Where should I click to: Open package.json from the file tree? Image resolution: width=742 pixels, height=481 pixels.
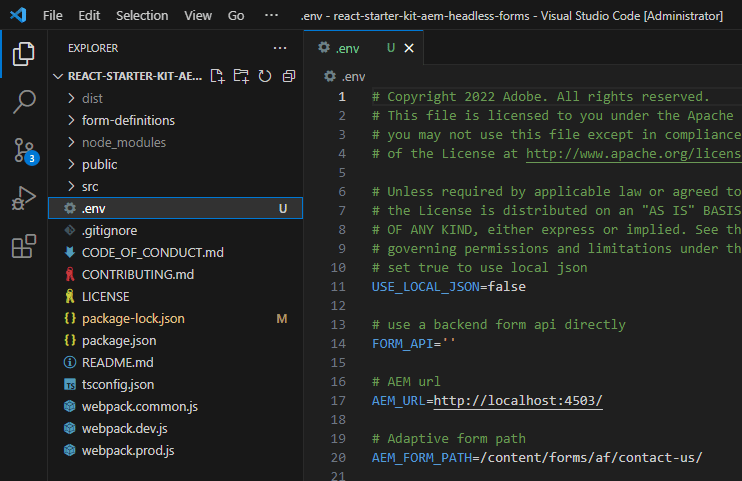[119, 340]
